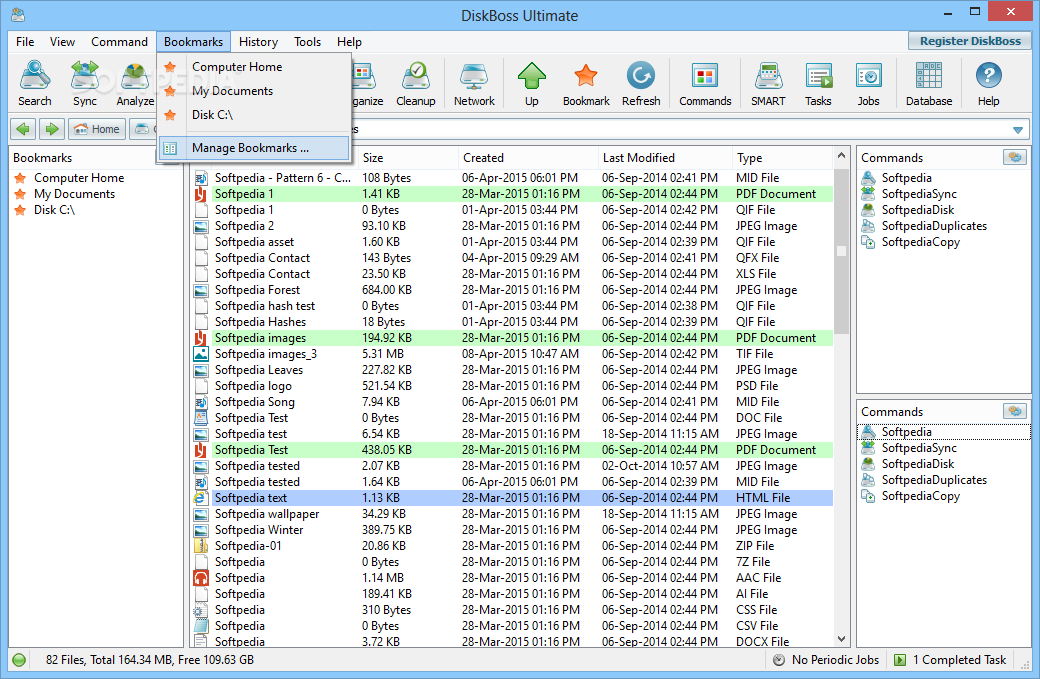
Task: Click the Register DiskBoss button
Action: click(970, 41)
